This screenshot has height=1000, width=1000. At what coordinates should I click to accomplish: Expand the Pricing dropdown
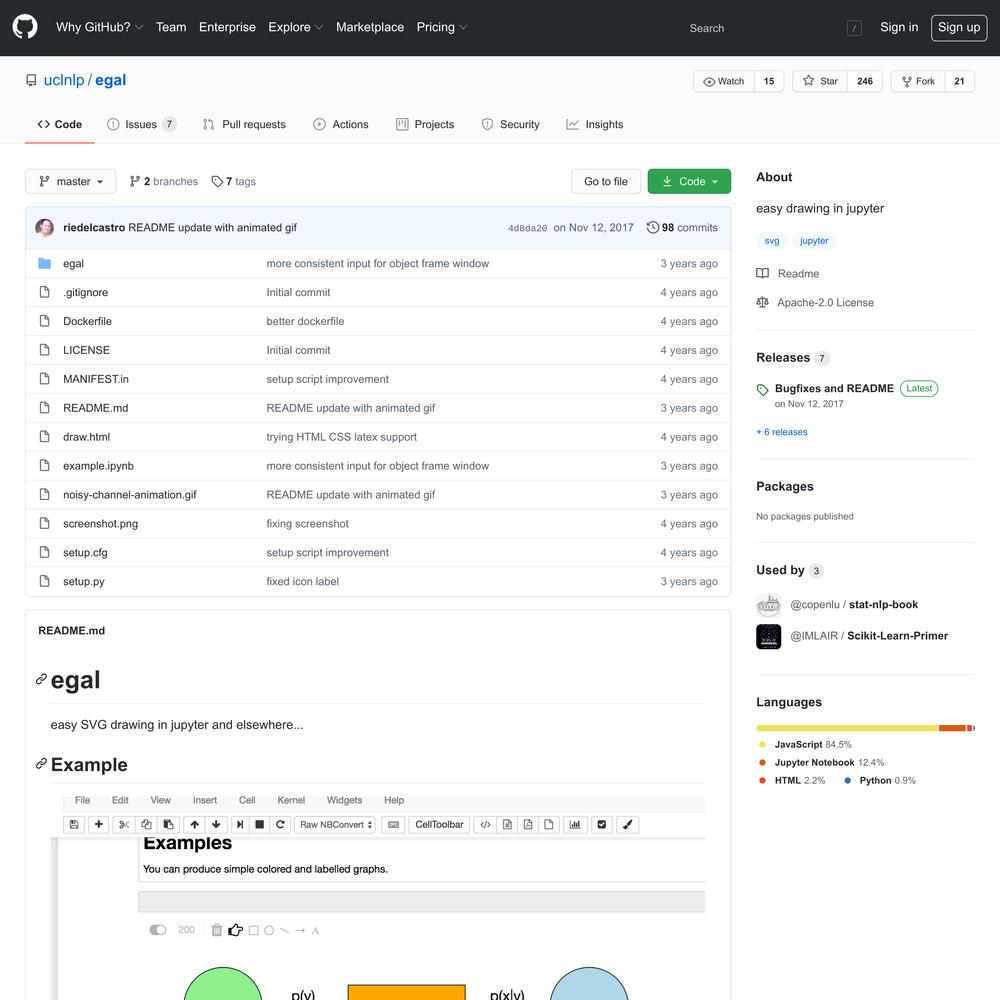(x=442, y=27)
